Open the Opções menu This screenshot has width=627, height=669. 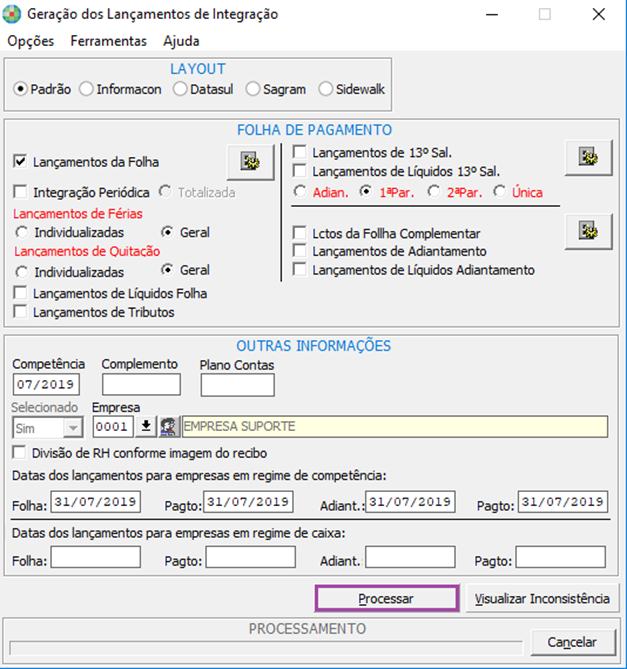coord(31,41)
